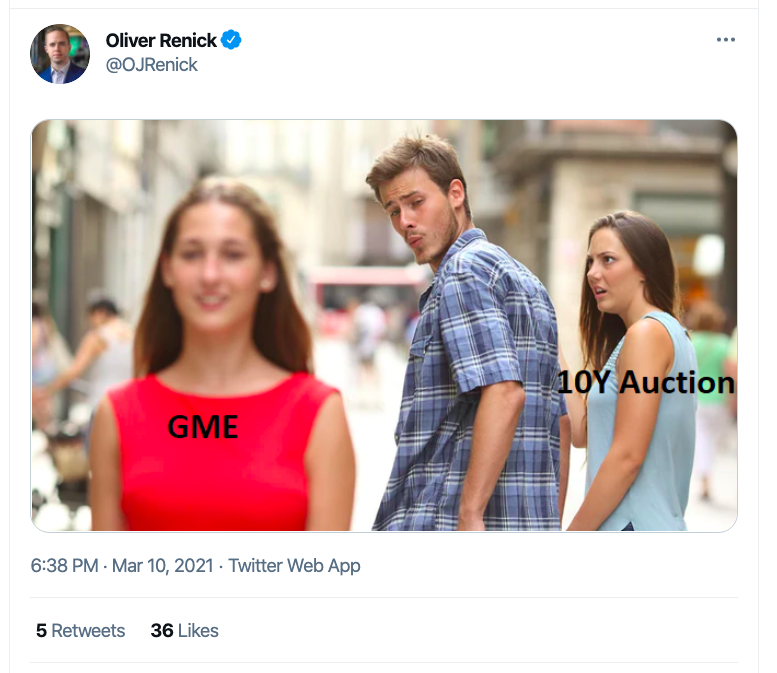The image size is (777, 673).
Task: Click the man in the plaid shirt
Action: 466,337
